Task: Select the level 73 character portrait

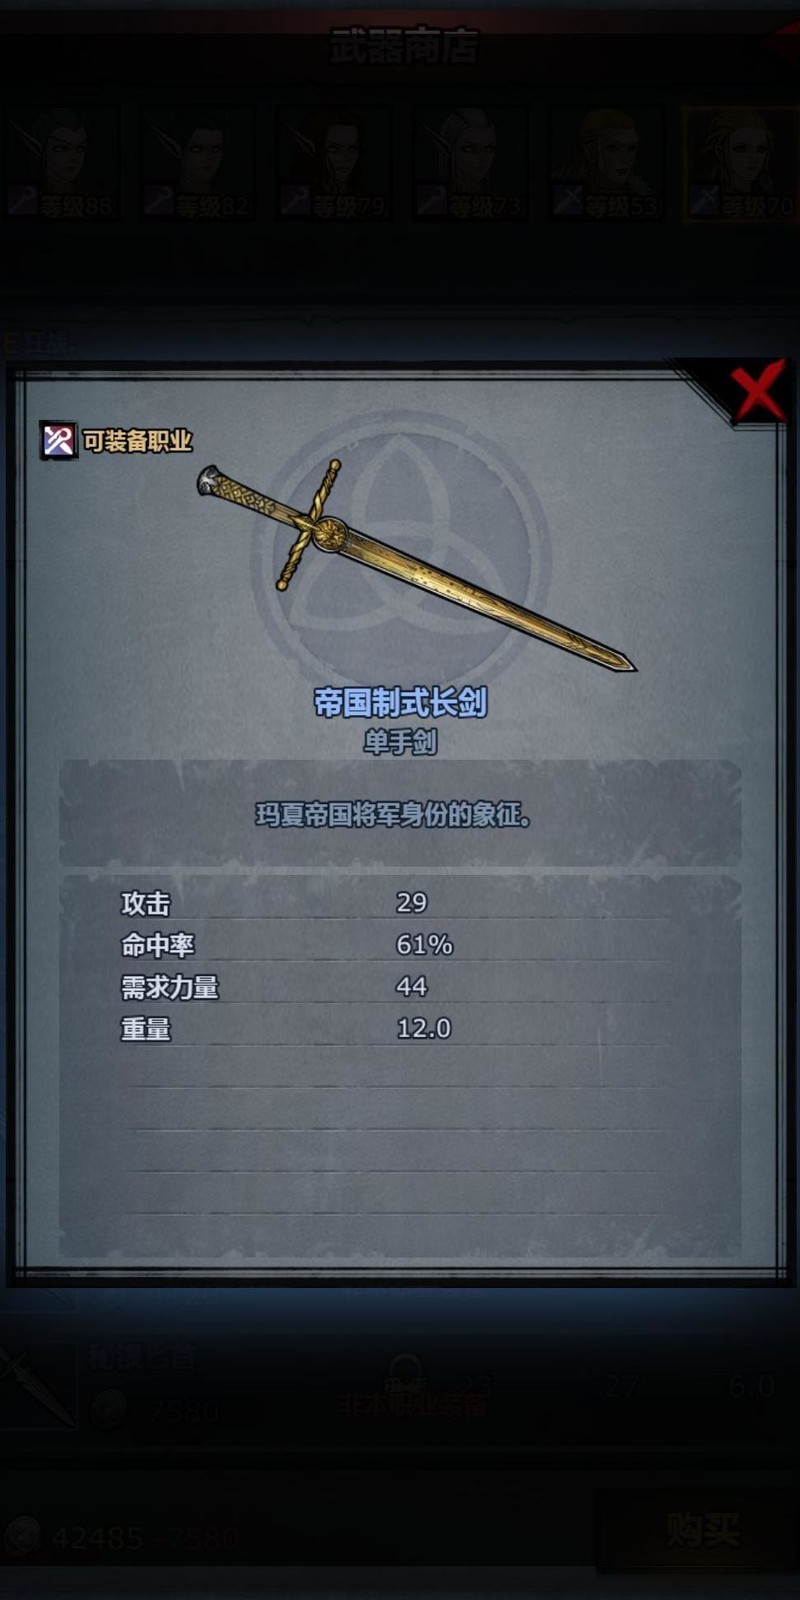Action: [470, 163]
